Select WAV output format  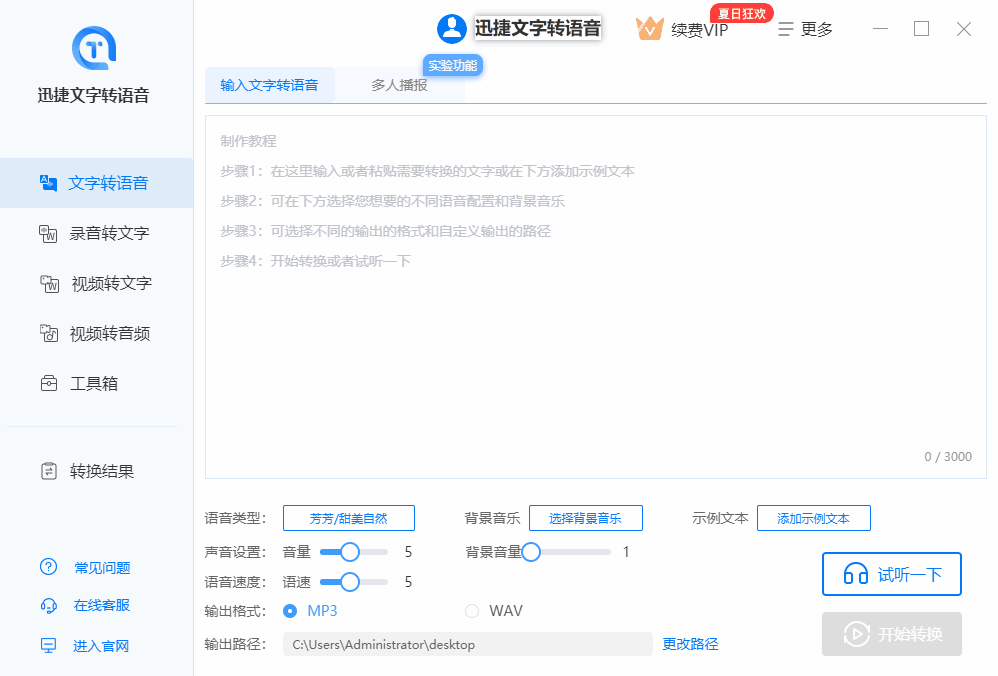(x=472, y=611)
